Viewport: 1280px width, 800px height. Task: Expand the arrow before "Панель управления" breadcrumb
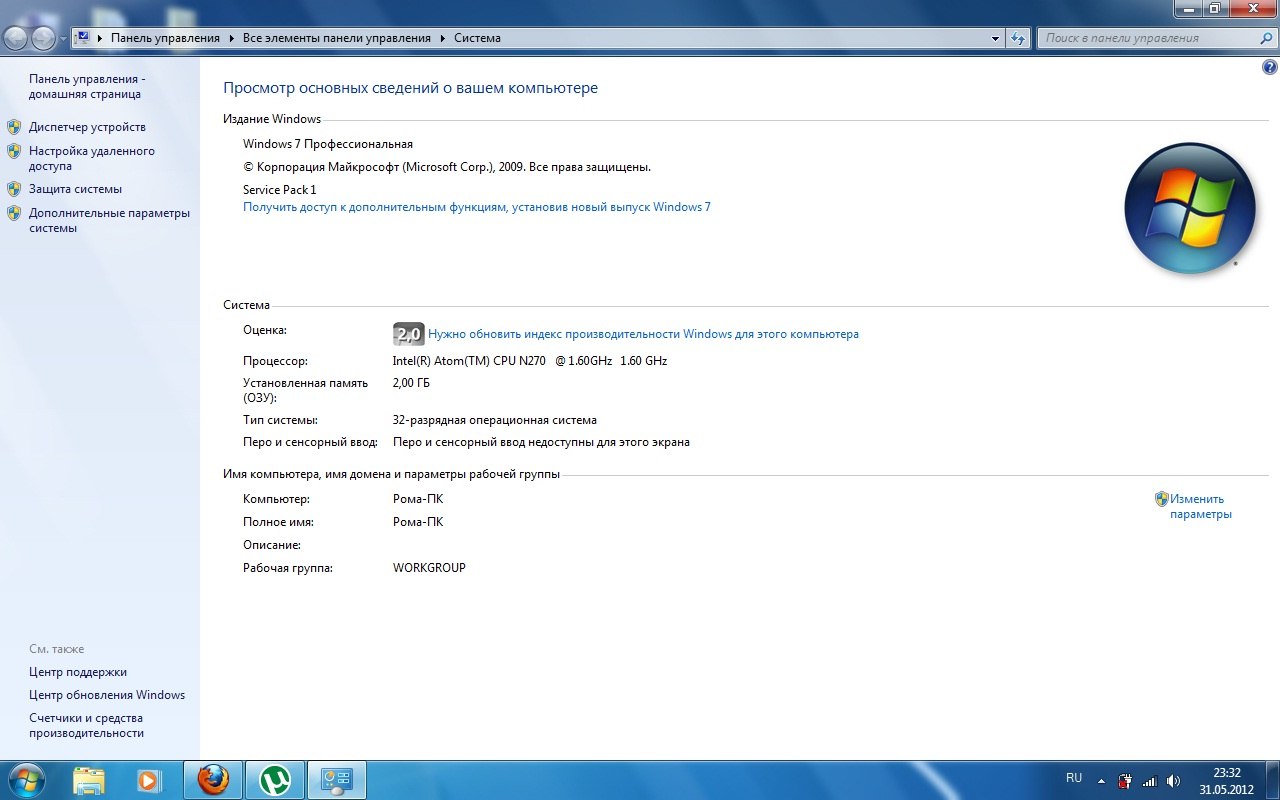[100, 38]
